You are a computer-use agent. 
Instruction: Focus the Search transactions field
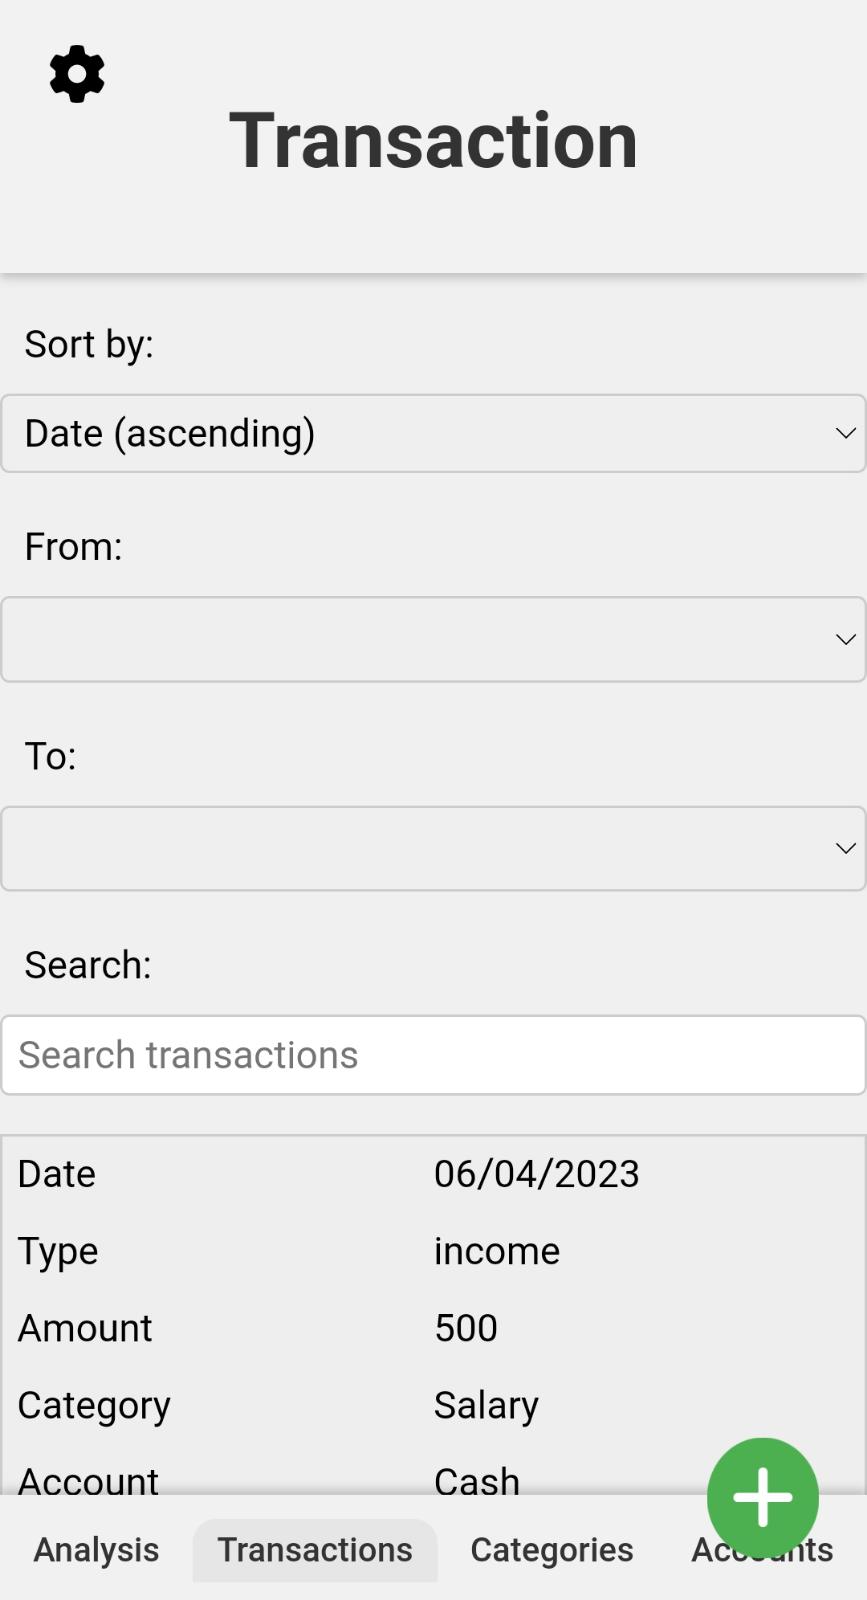pyautogui.click(x=433, y=1055)
